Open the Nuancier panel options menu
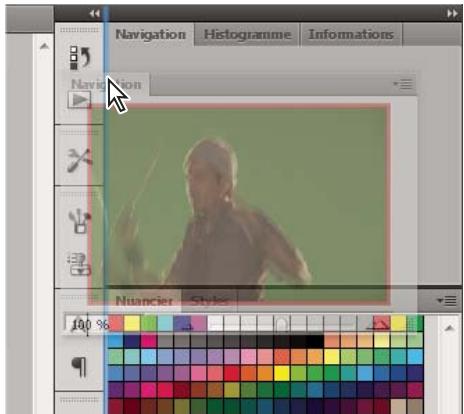Screen dimensions: 464x414 [447, 301]
